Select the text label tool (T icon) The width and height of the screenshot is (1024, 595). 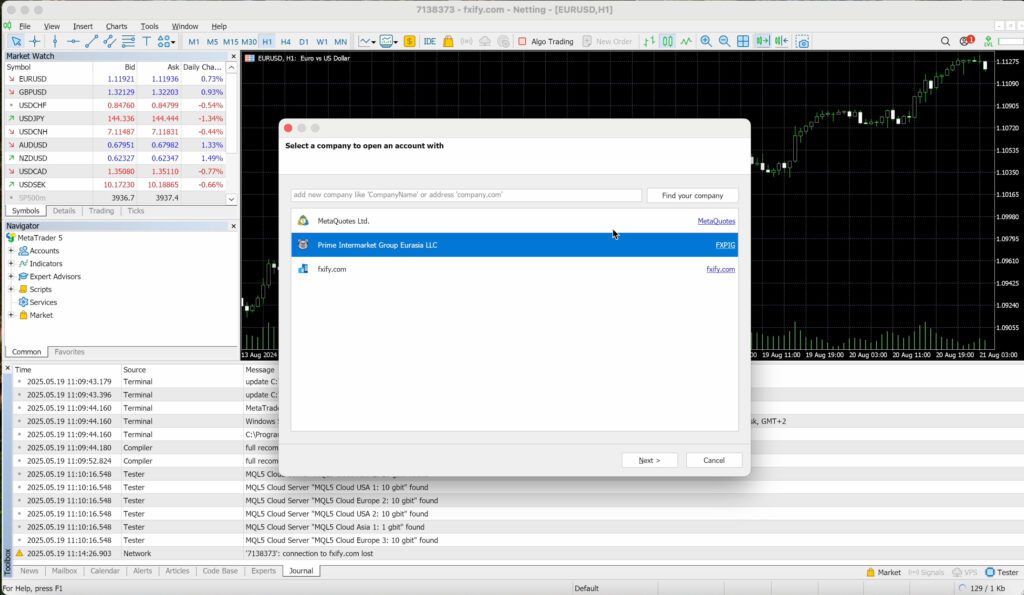click(146, 41)
